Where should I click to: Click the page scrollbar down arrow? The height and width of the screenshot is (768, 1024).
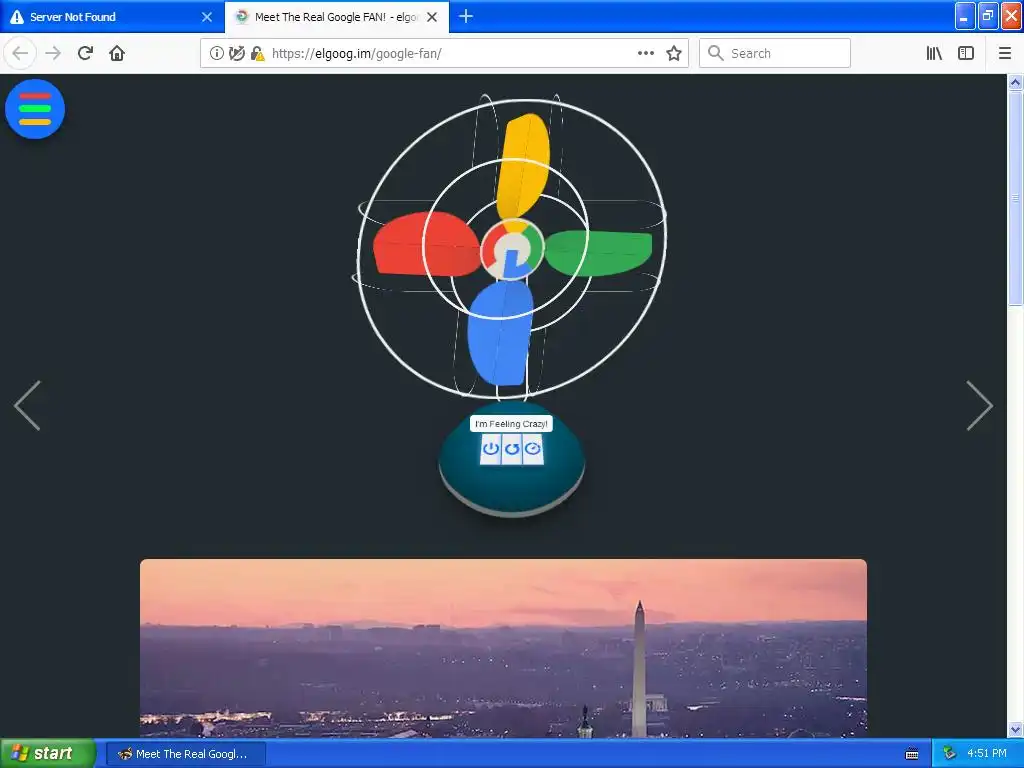[x=1015, y=729]
